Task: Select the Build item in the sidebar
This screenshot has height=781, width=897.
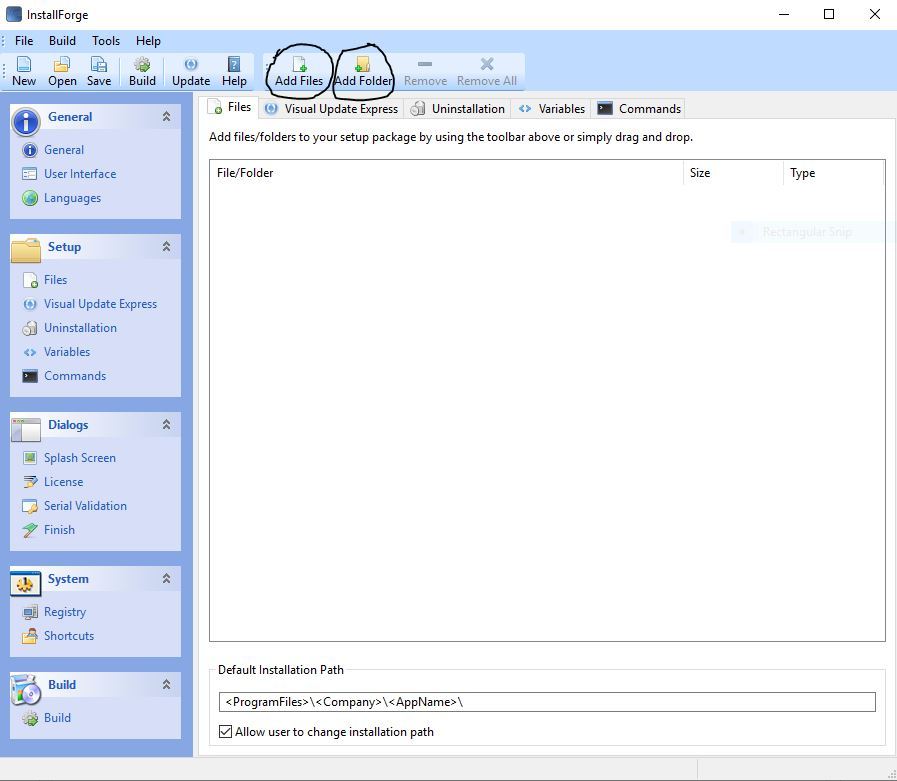Action: pyautogui.click(x=57, y=717)
